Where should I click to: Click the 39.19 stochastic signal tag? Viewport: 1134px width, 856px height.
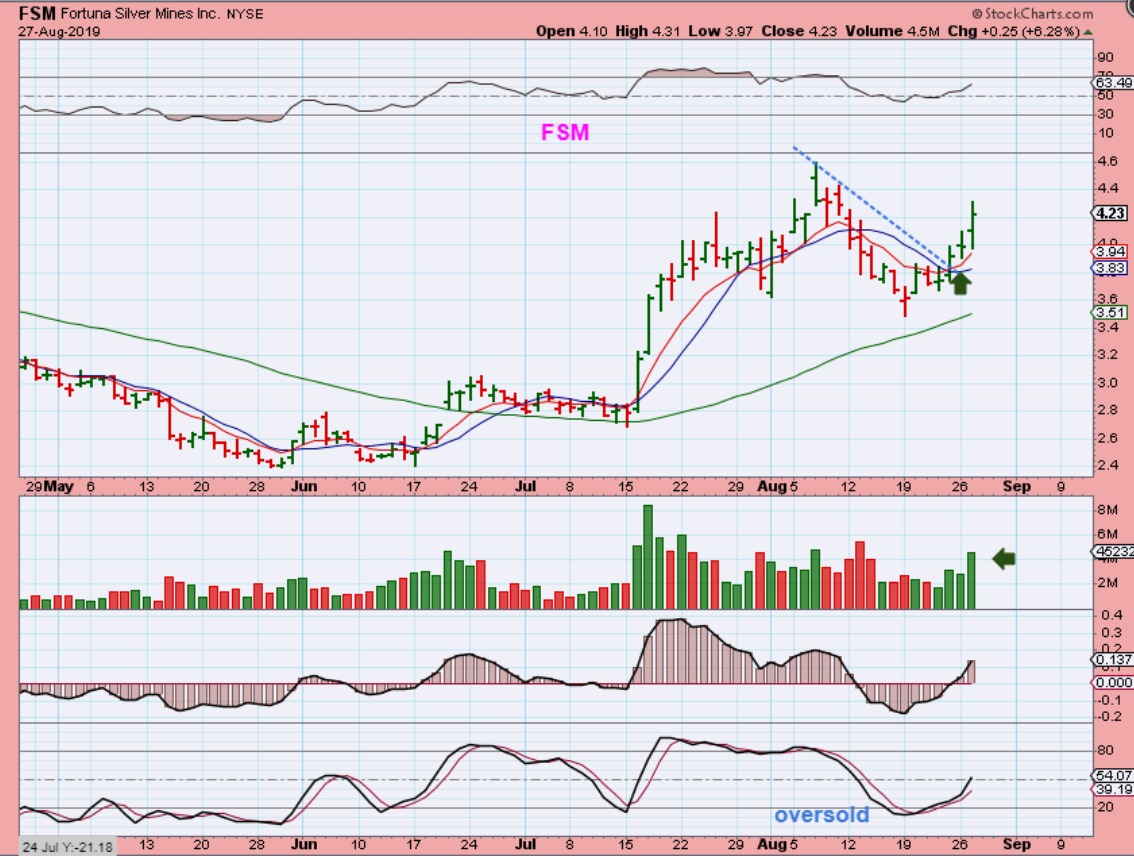click(1113, 789)
